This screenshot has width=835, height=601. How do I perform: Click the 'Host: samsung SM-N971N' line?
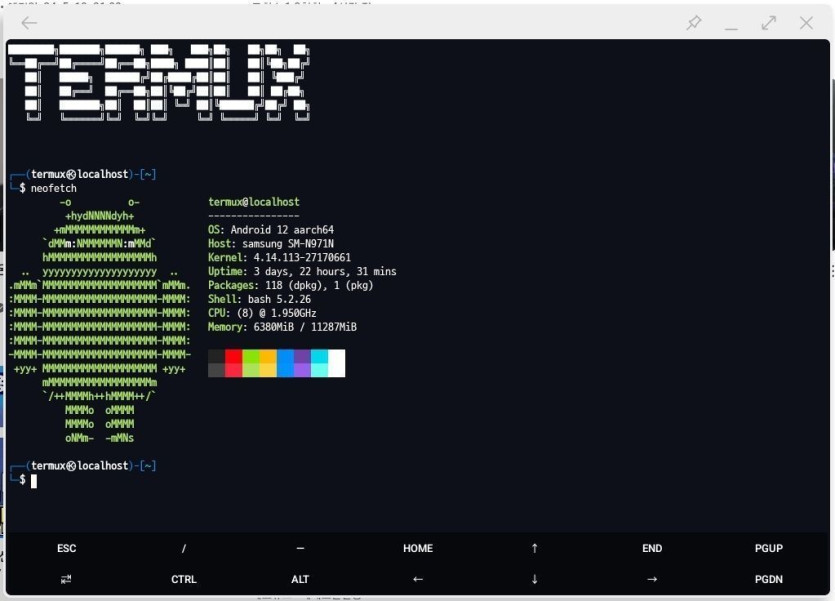point(271,244)
